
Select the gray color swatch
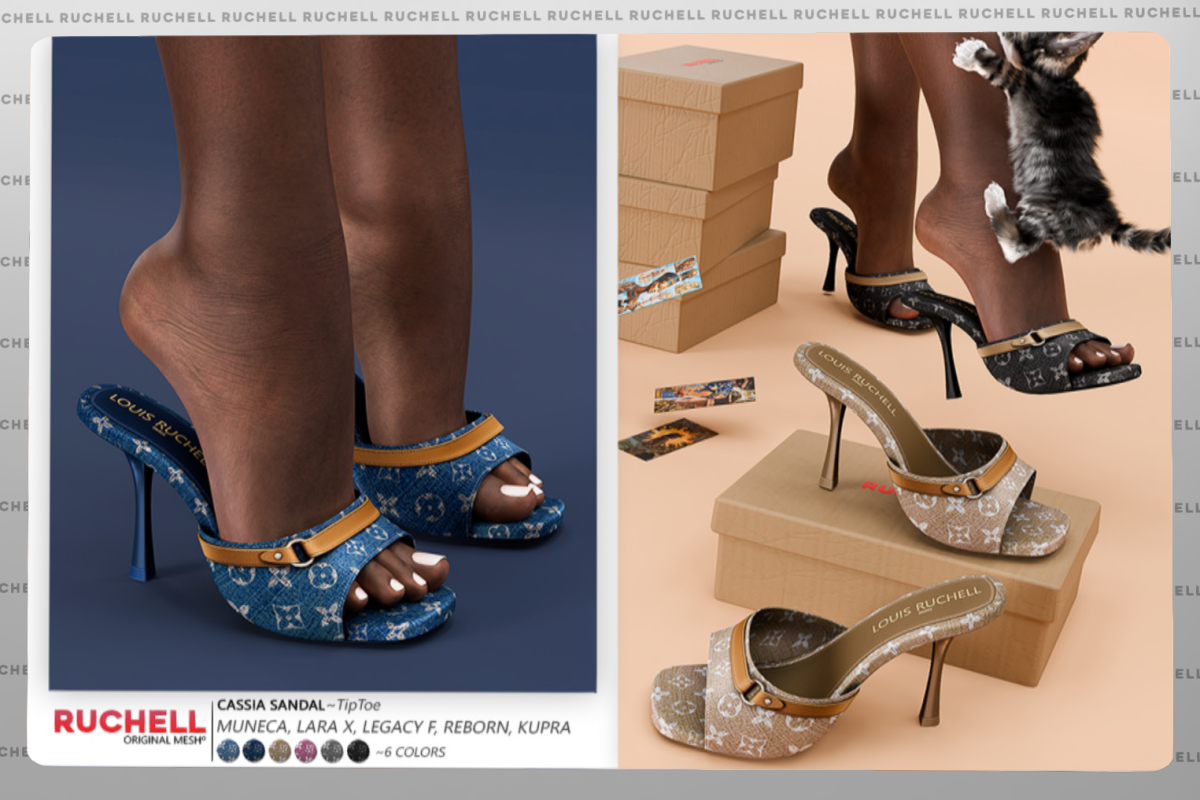click(x=332, y=751)
